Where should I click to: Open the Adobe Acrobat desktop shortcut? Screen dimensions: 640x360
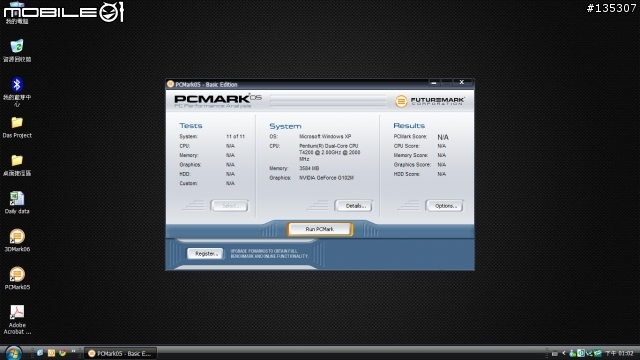(x=17, y=320)
